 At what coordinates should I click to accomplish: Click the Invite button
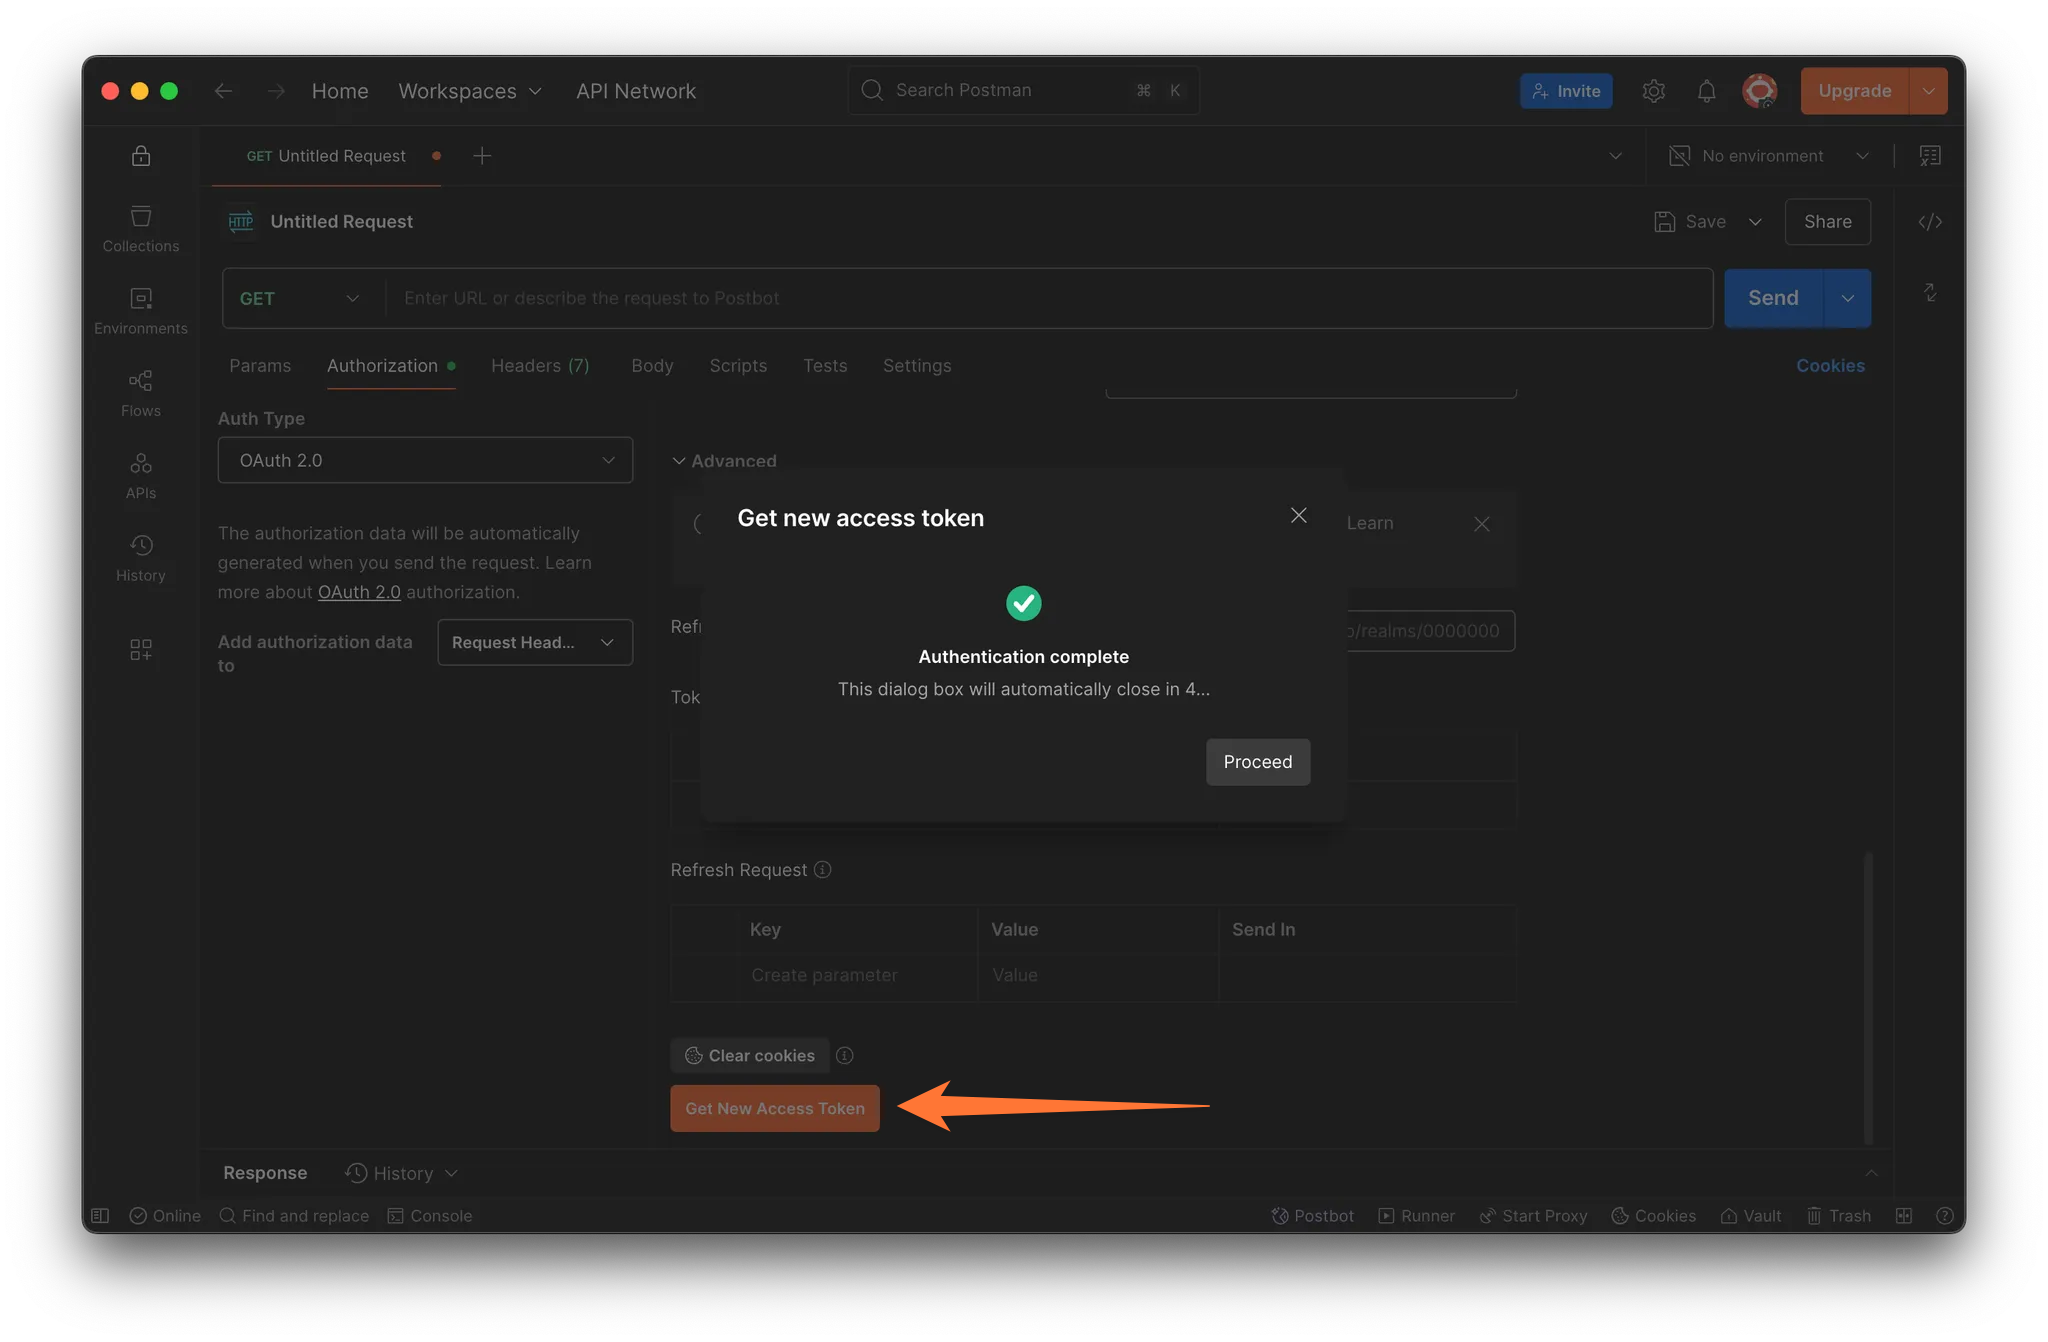pyautogui.click(x=1566, y=91)
